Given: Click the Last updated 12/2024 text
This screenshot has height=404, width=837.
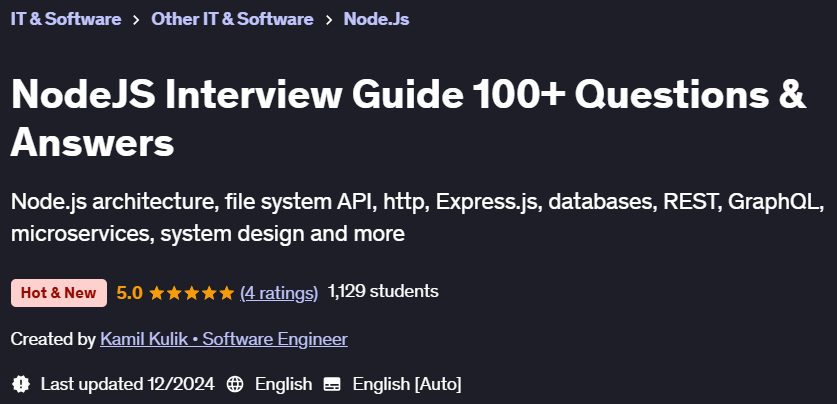Looking at the screenshot, I should coord(128,384).
